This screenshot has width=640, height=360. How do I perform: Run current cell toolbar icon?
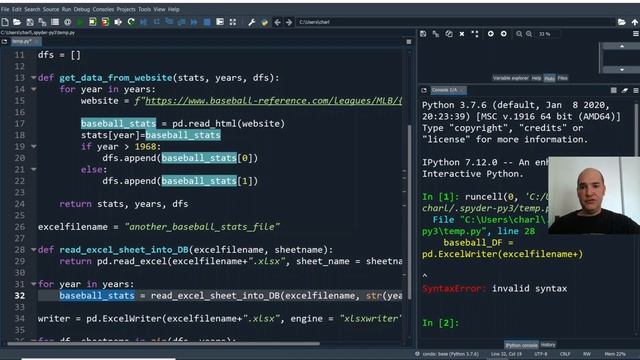93,22
